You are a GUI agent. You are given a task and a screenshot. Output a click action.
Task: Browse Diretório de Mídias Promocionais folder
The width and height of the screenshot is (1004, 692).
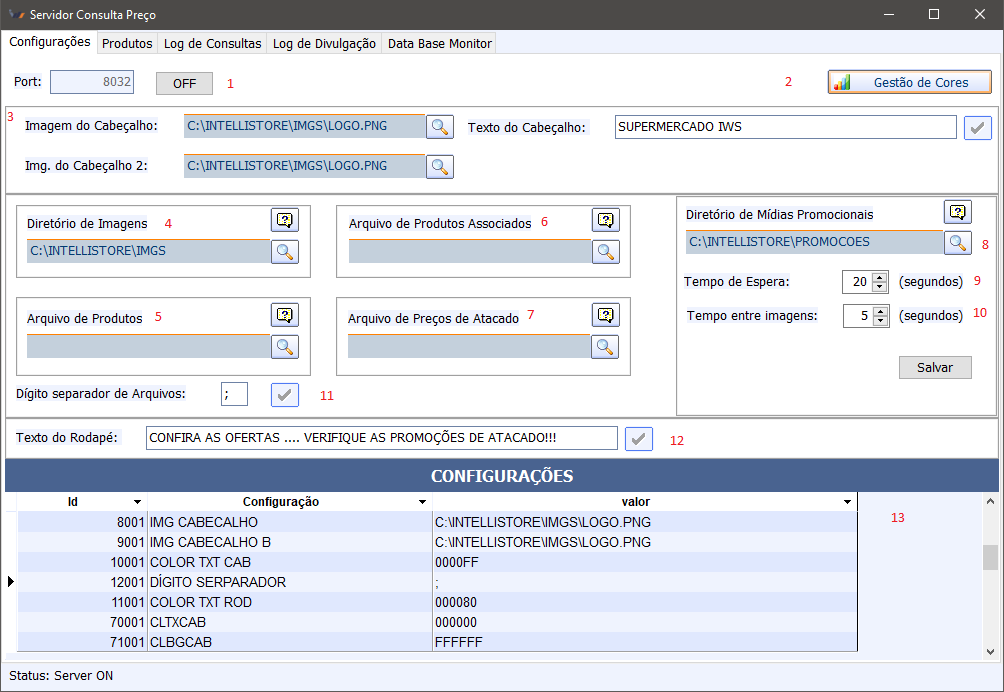click(958, 242)
